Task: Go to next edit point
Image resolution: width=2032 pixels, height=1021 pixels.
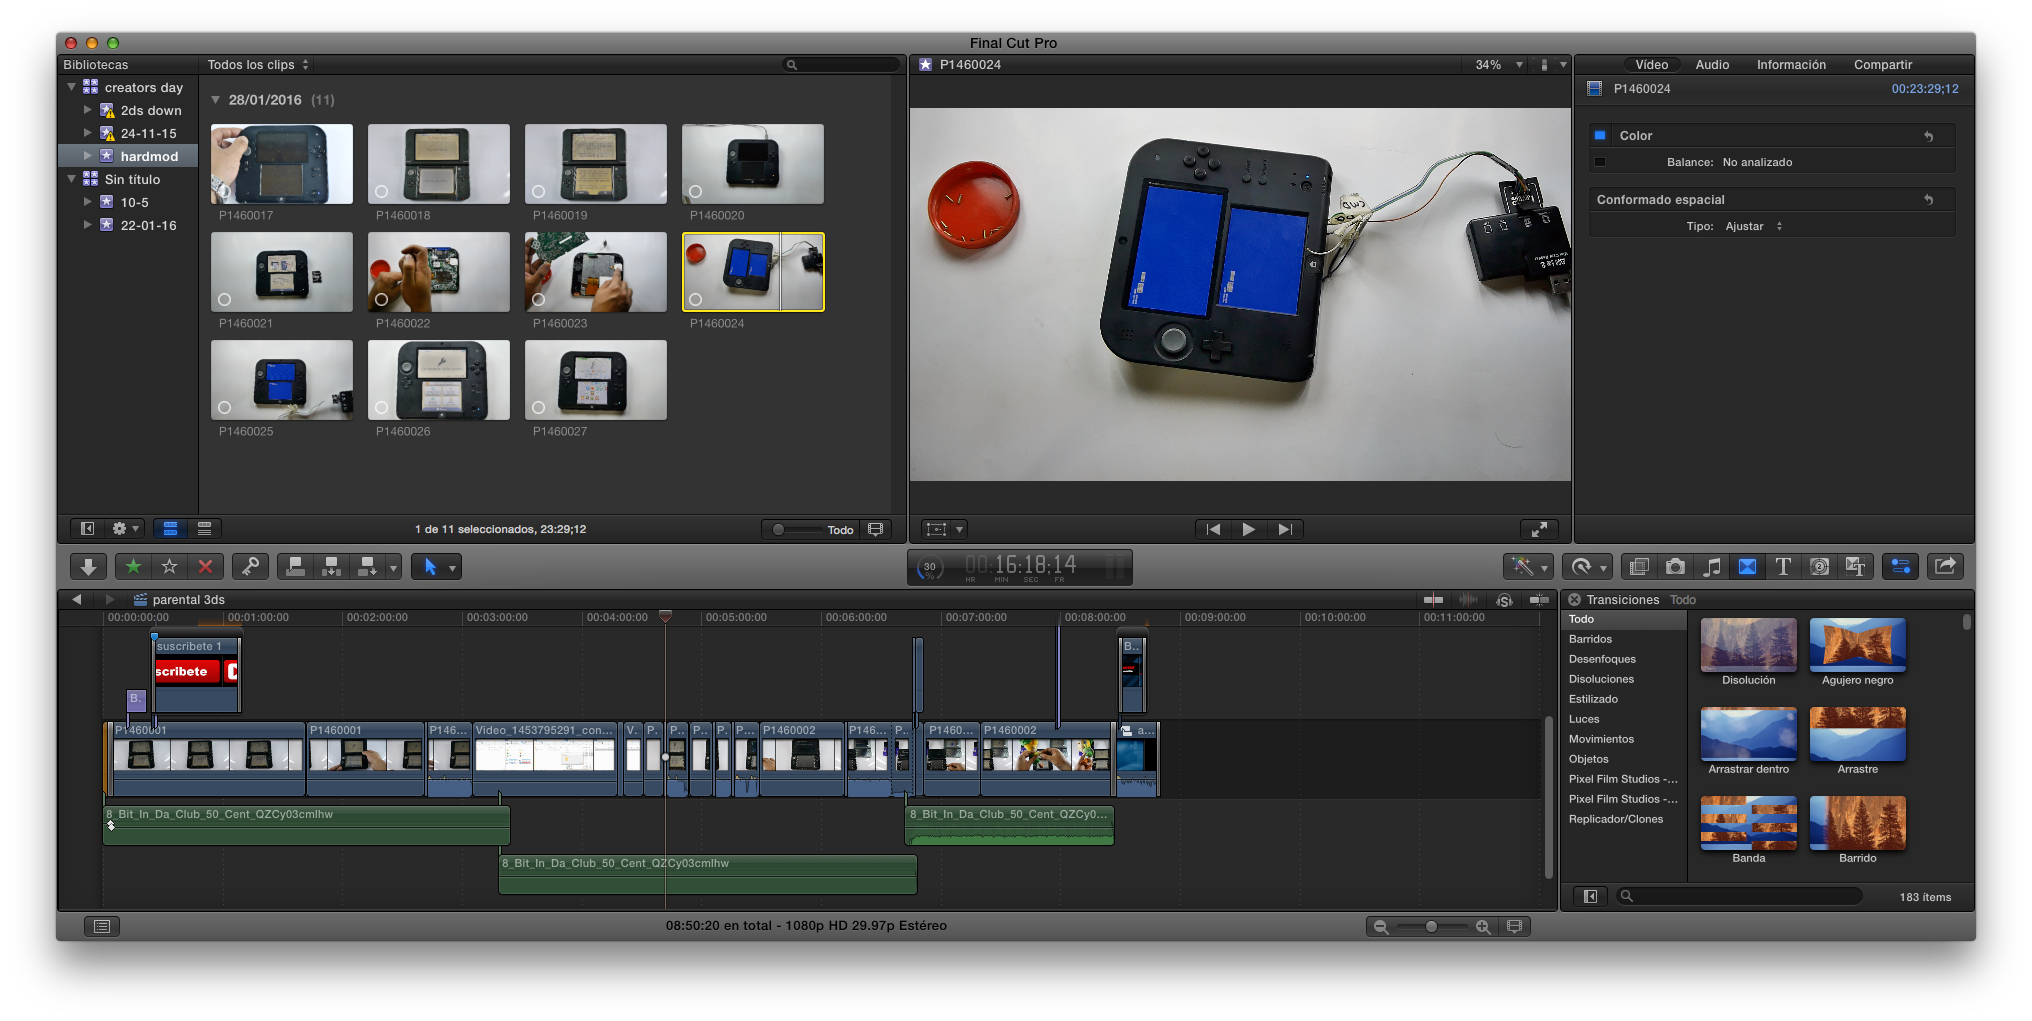Action: tap(1285, 529)
